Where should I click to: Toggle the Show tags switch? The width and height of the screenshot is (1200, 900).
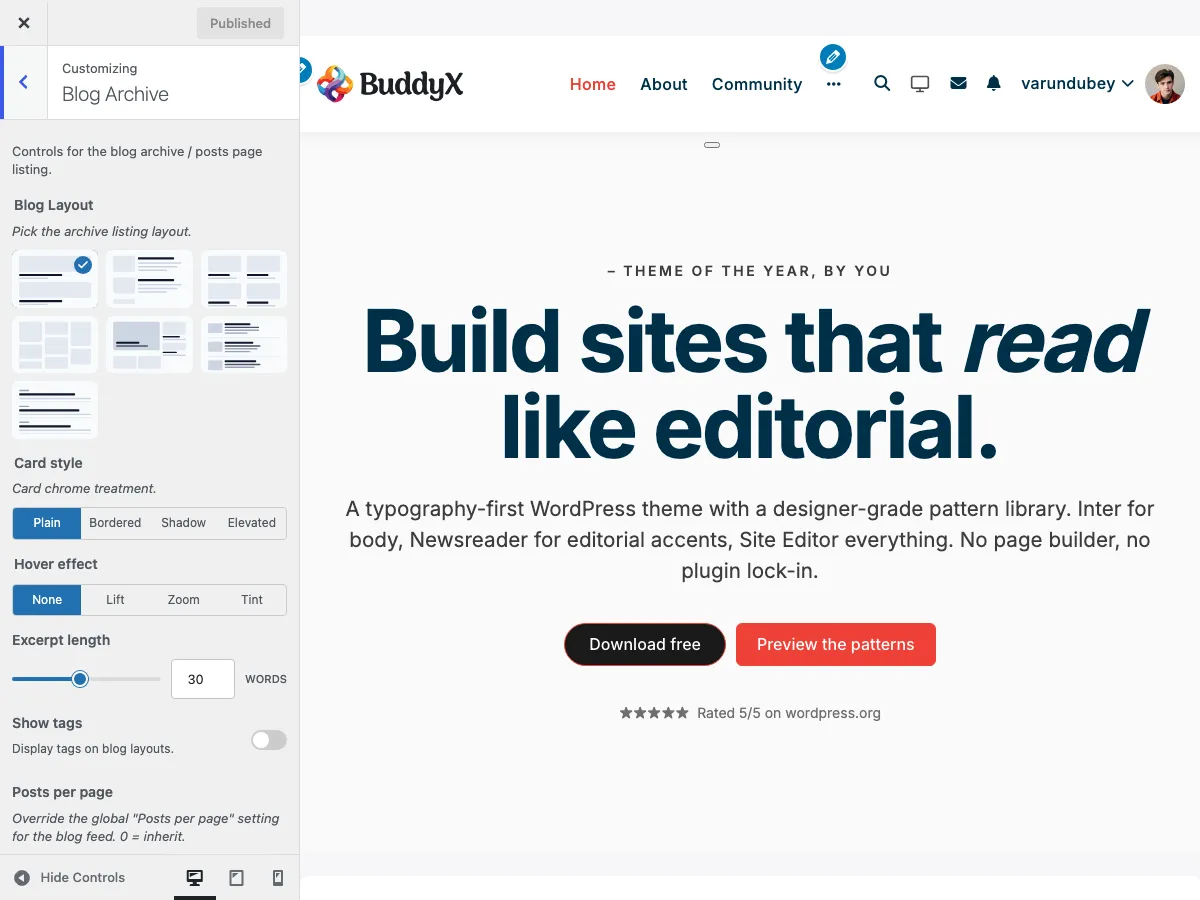[x=269, y=740]
